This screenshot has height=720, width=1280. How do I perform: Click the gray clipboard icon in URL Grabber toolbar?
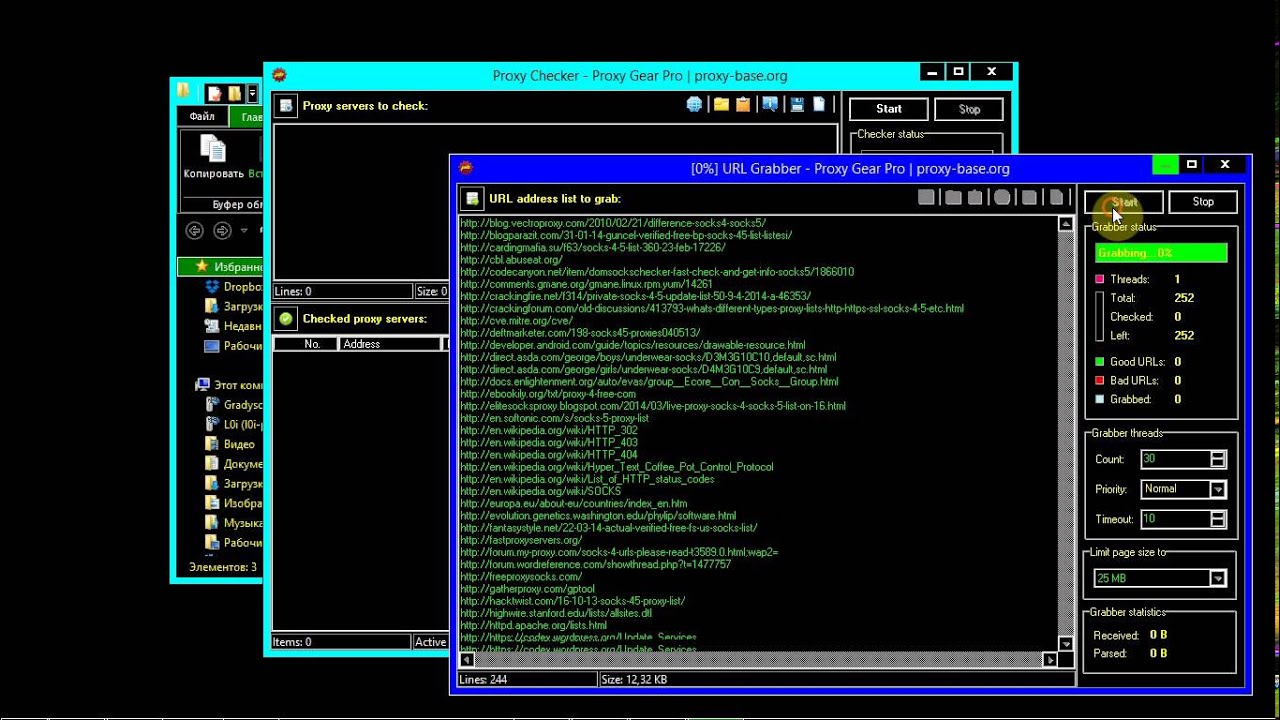(x=975, y=198)
